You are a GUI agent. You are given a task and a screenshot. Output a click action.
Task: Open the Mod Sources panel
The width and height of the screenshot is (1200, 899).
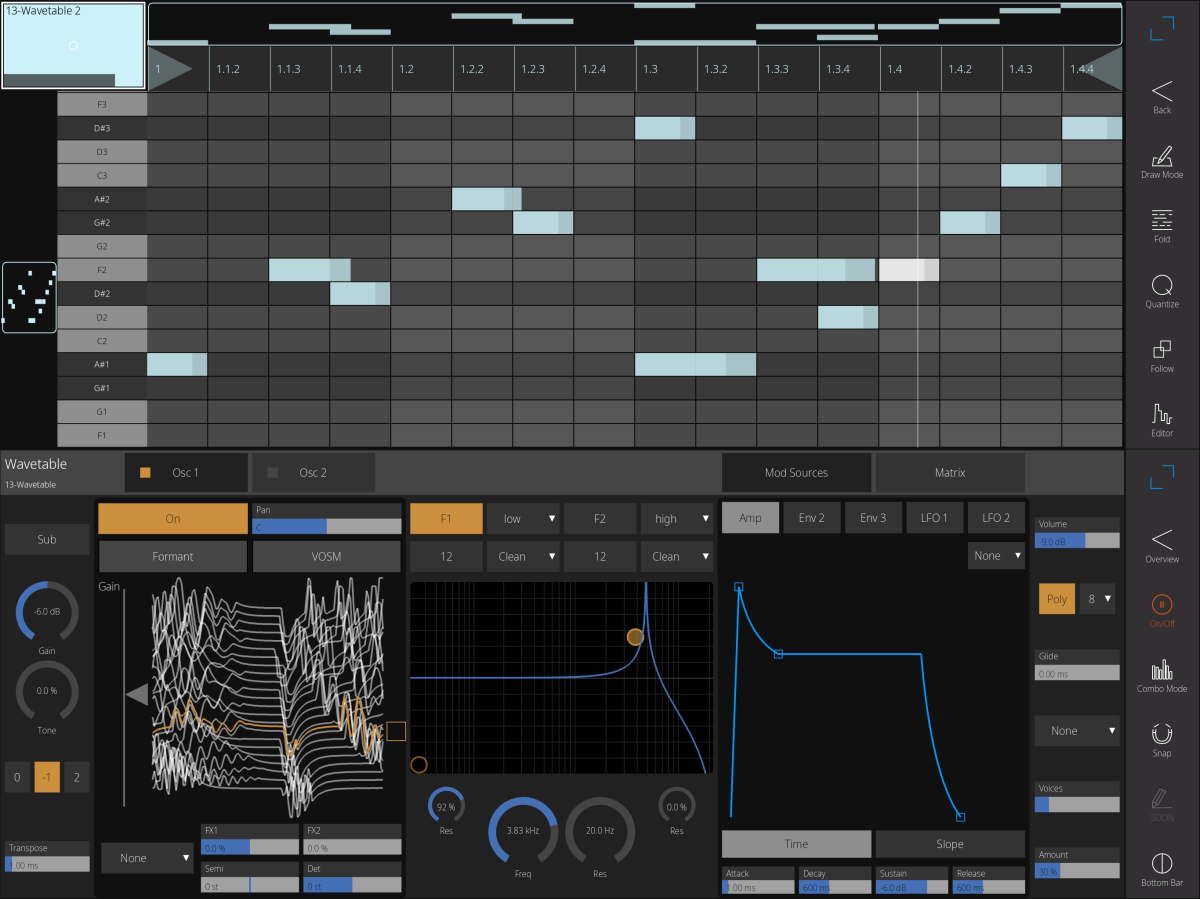[x=796, y=472]
